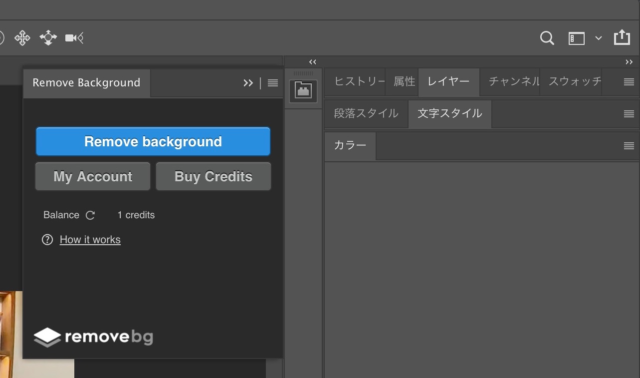Select the 文字スタイル tab

pyautogui.click(x=450, y=113)
